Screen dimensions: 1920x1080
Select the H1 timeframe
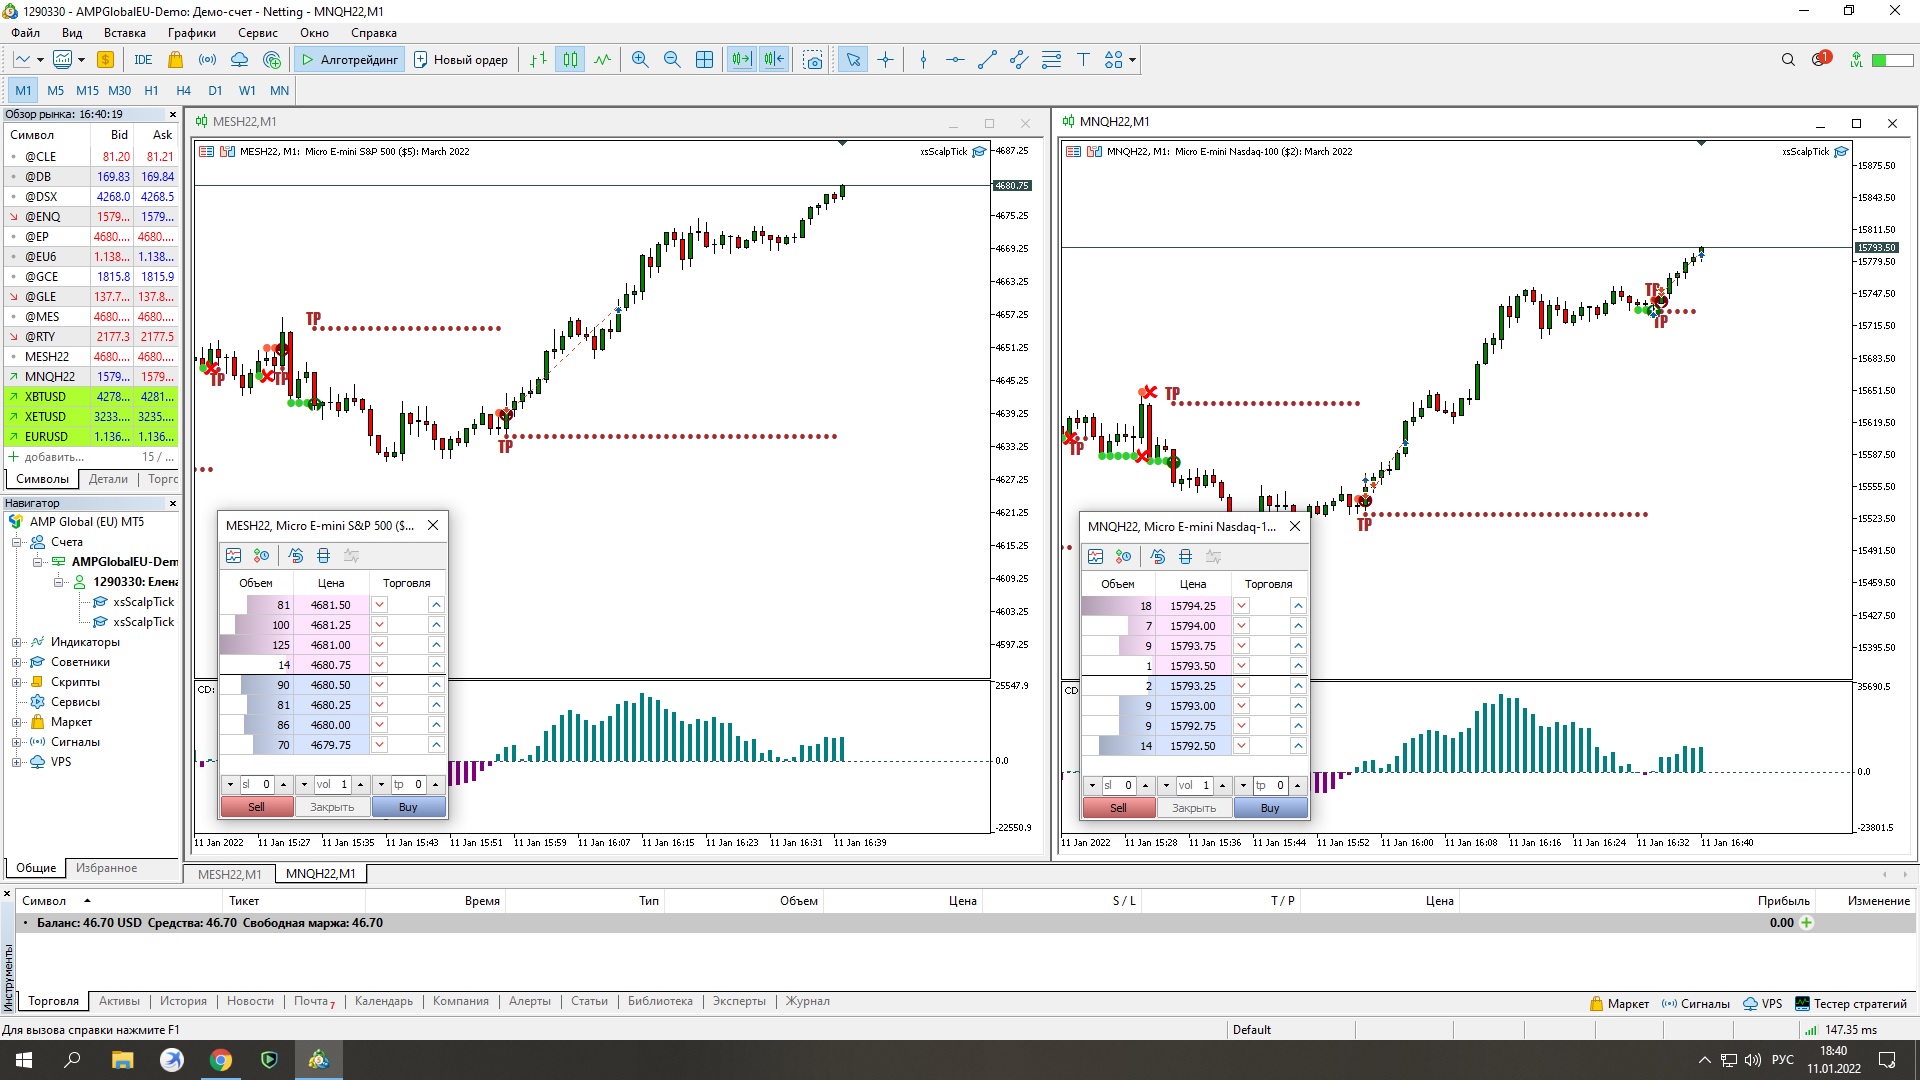click(x=151, y=90)
